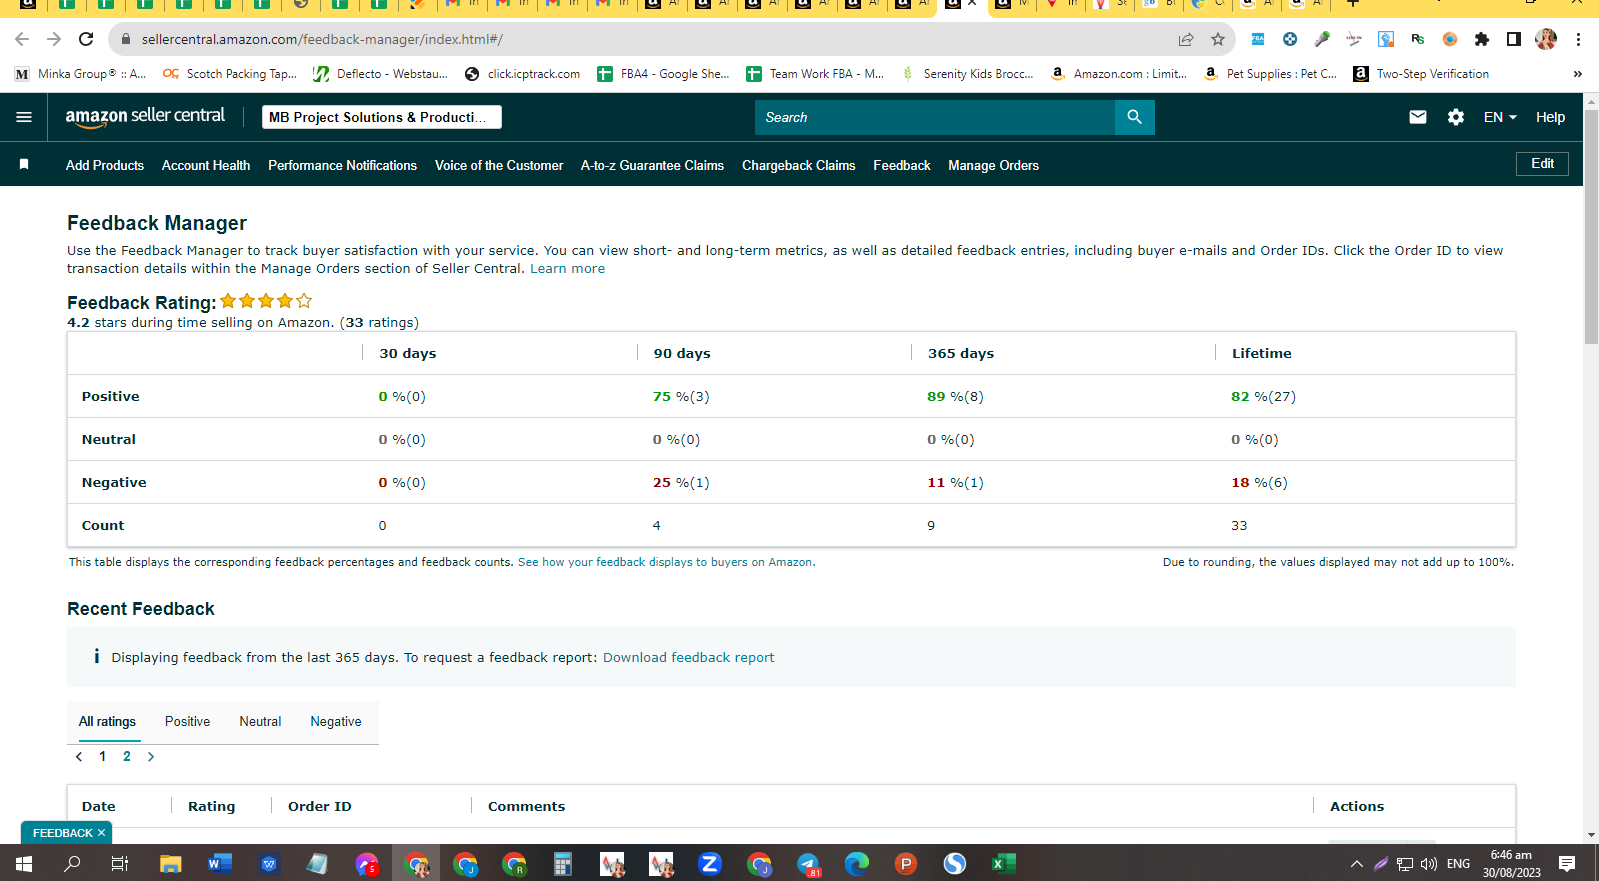Viewport: 1599px width, 881px height.
Task: Open the FBA extension icon
Action: 1258,39
